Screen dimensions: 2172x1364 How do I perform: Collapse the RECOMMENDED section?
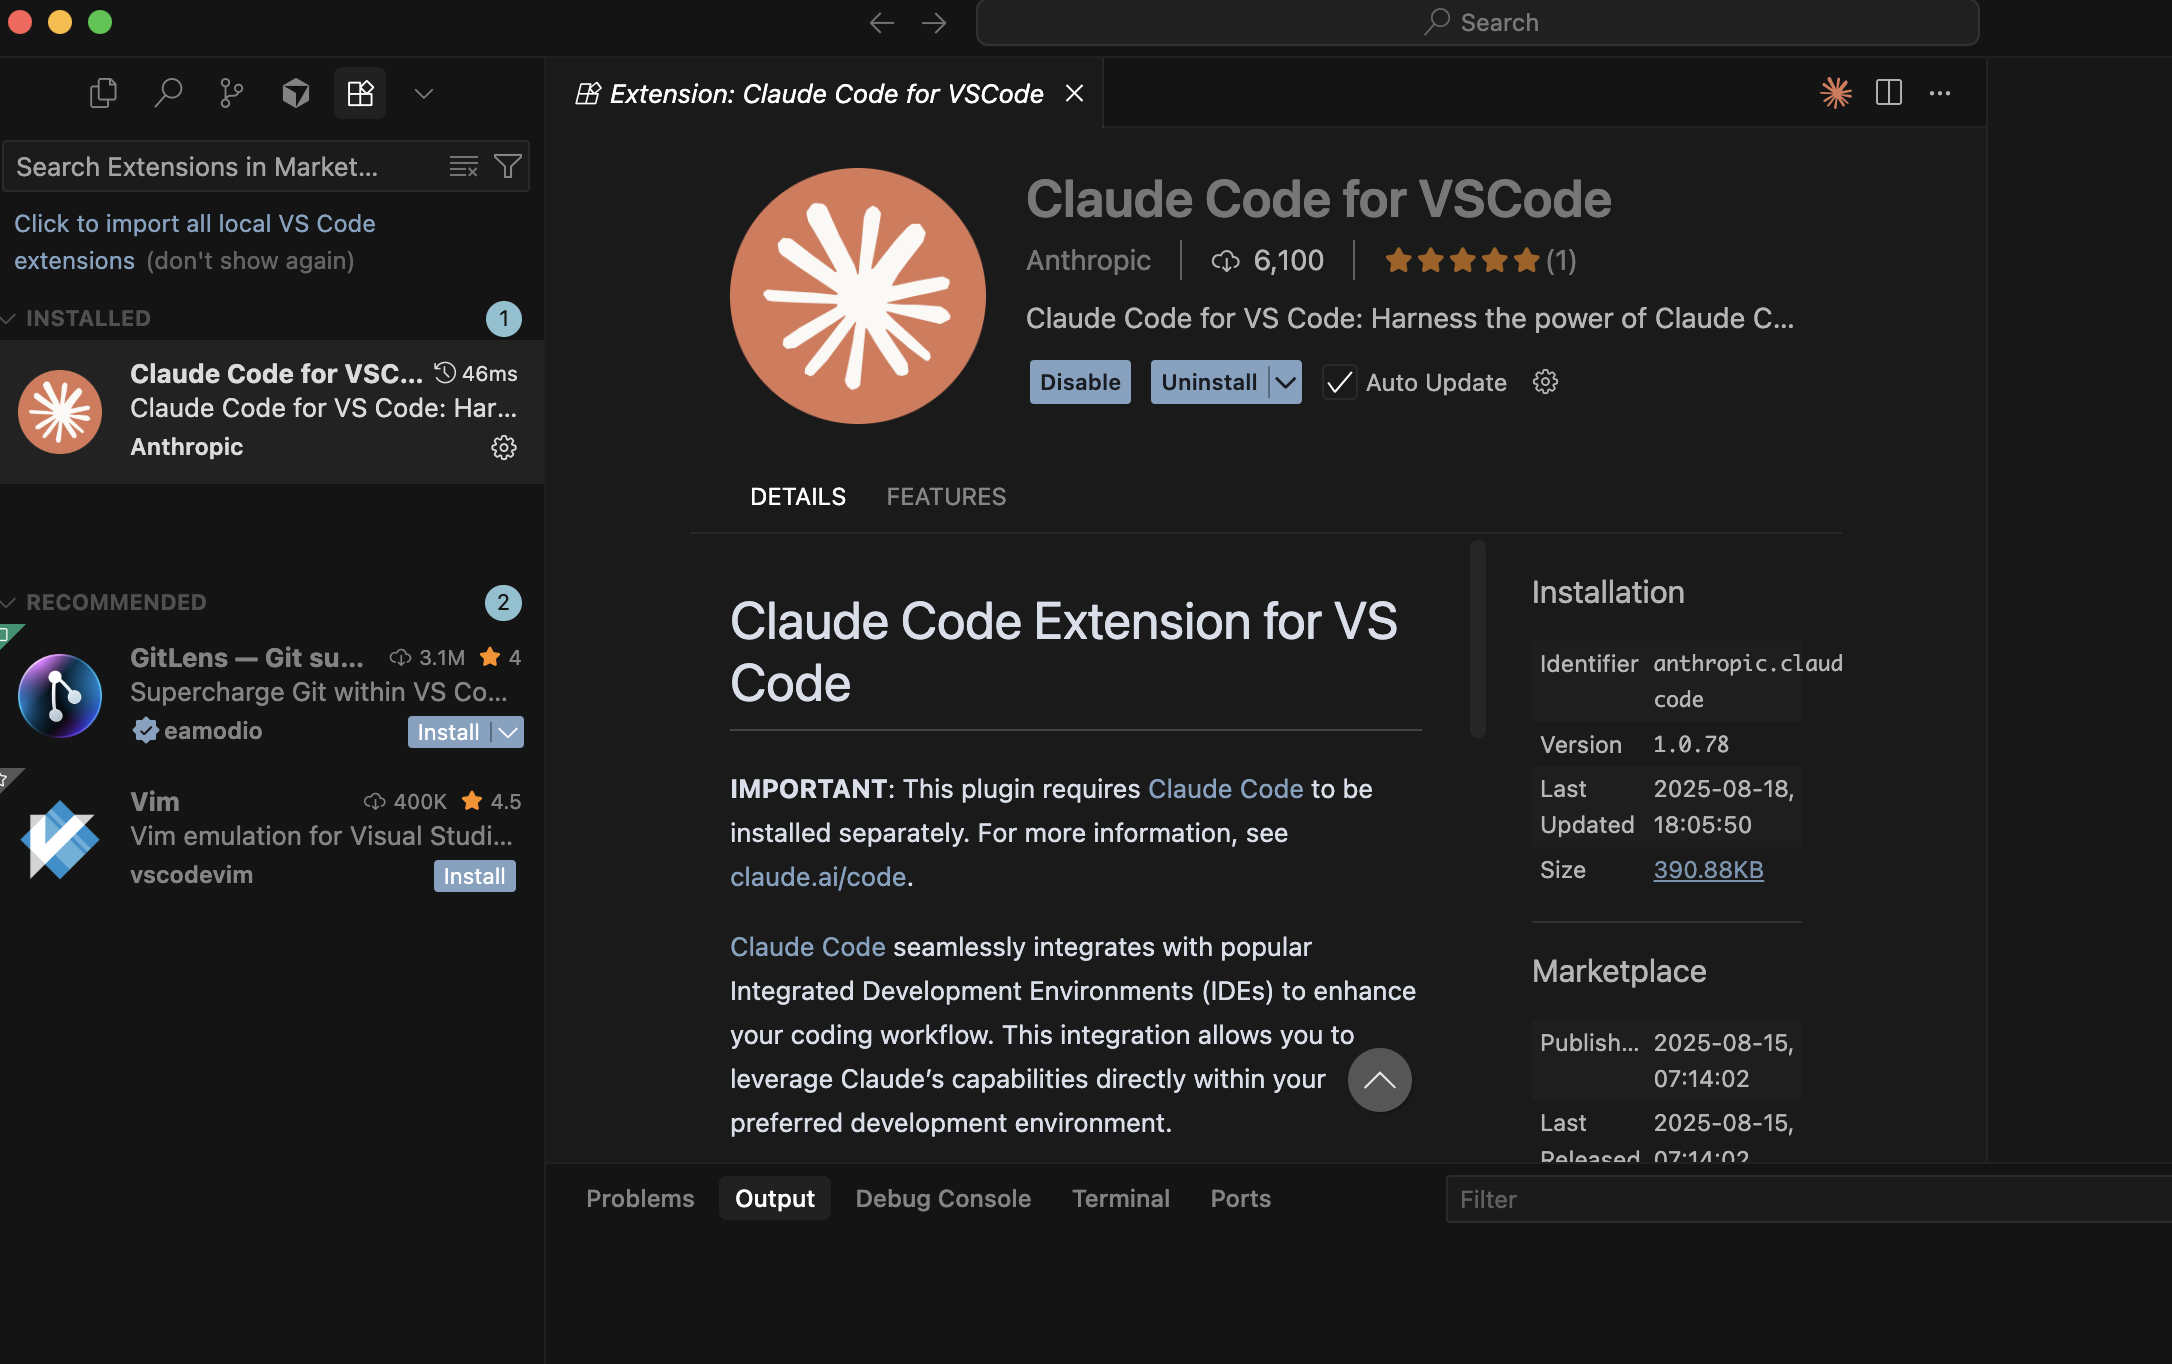[9, 602]
